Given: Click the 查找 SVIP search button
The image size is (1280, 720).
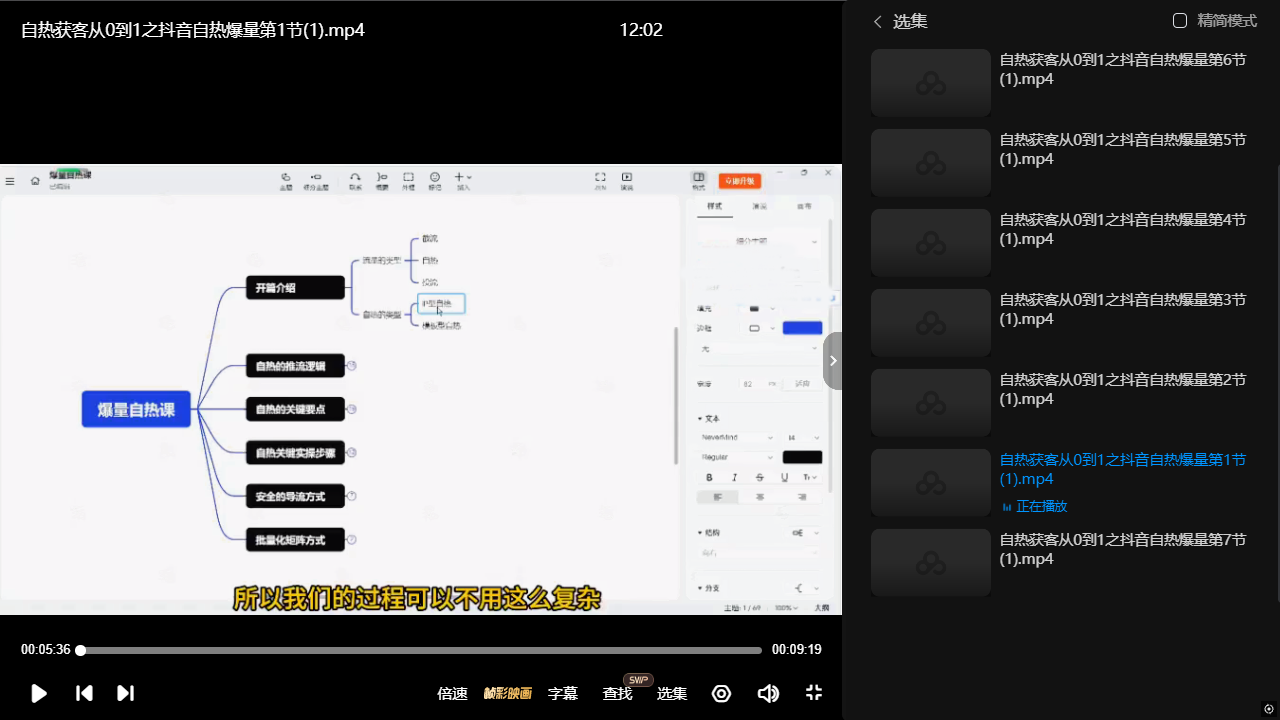Looking at the screenshot, I should click(x=617, y=693).
